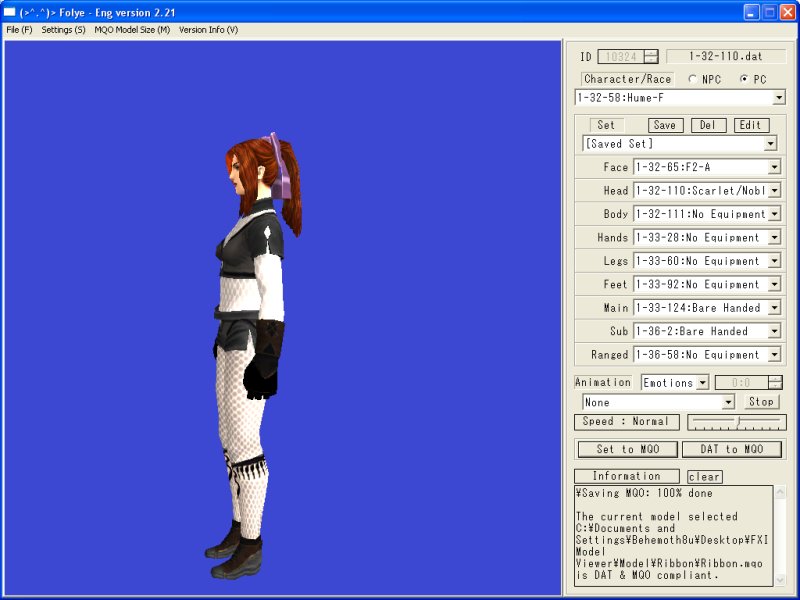The width and height of the screenshot is (800, 600).
Task: Open the Face selection dropdown
Action: click(x=773, y=167)
